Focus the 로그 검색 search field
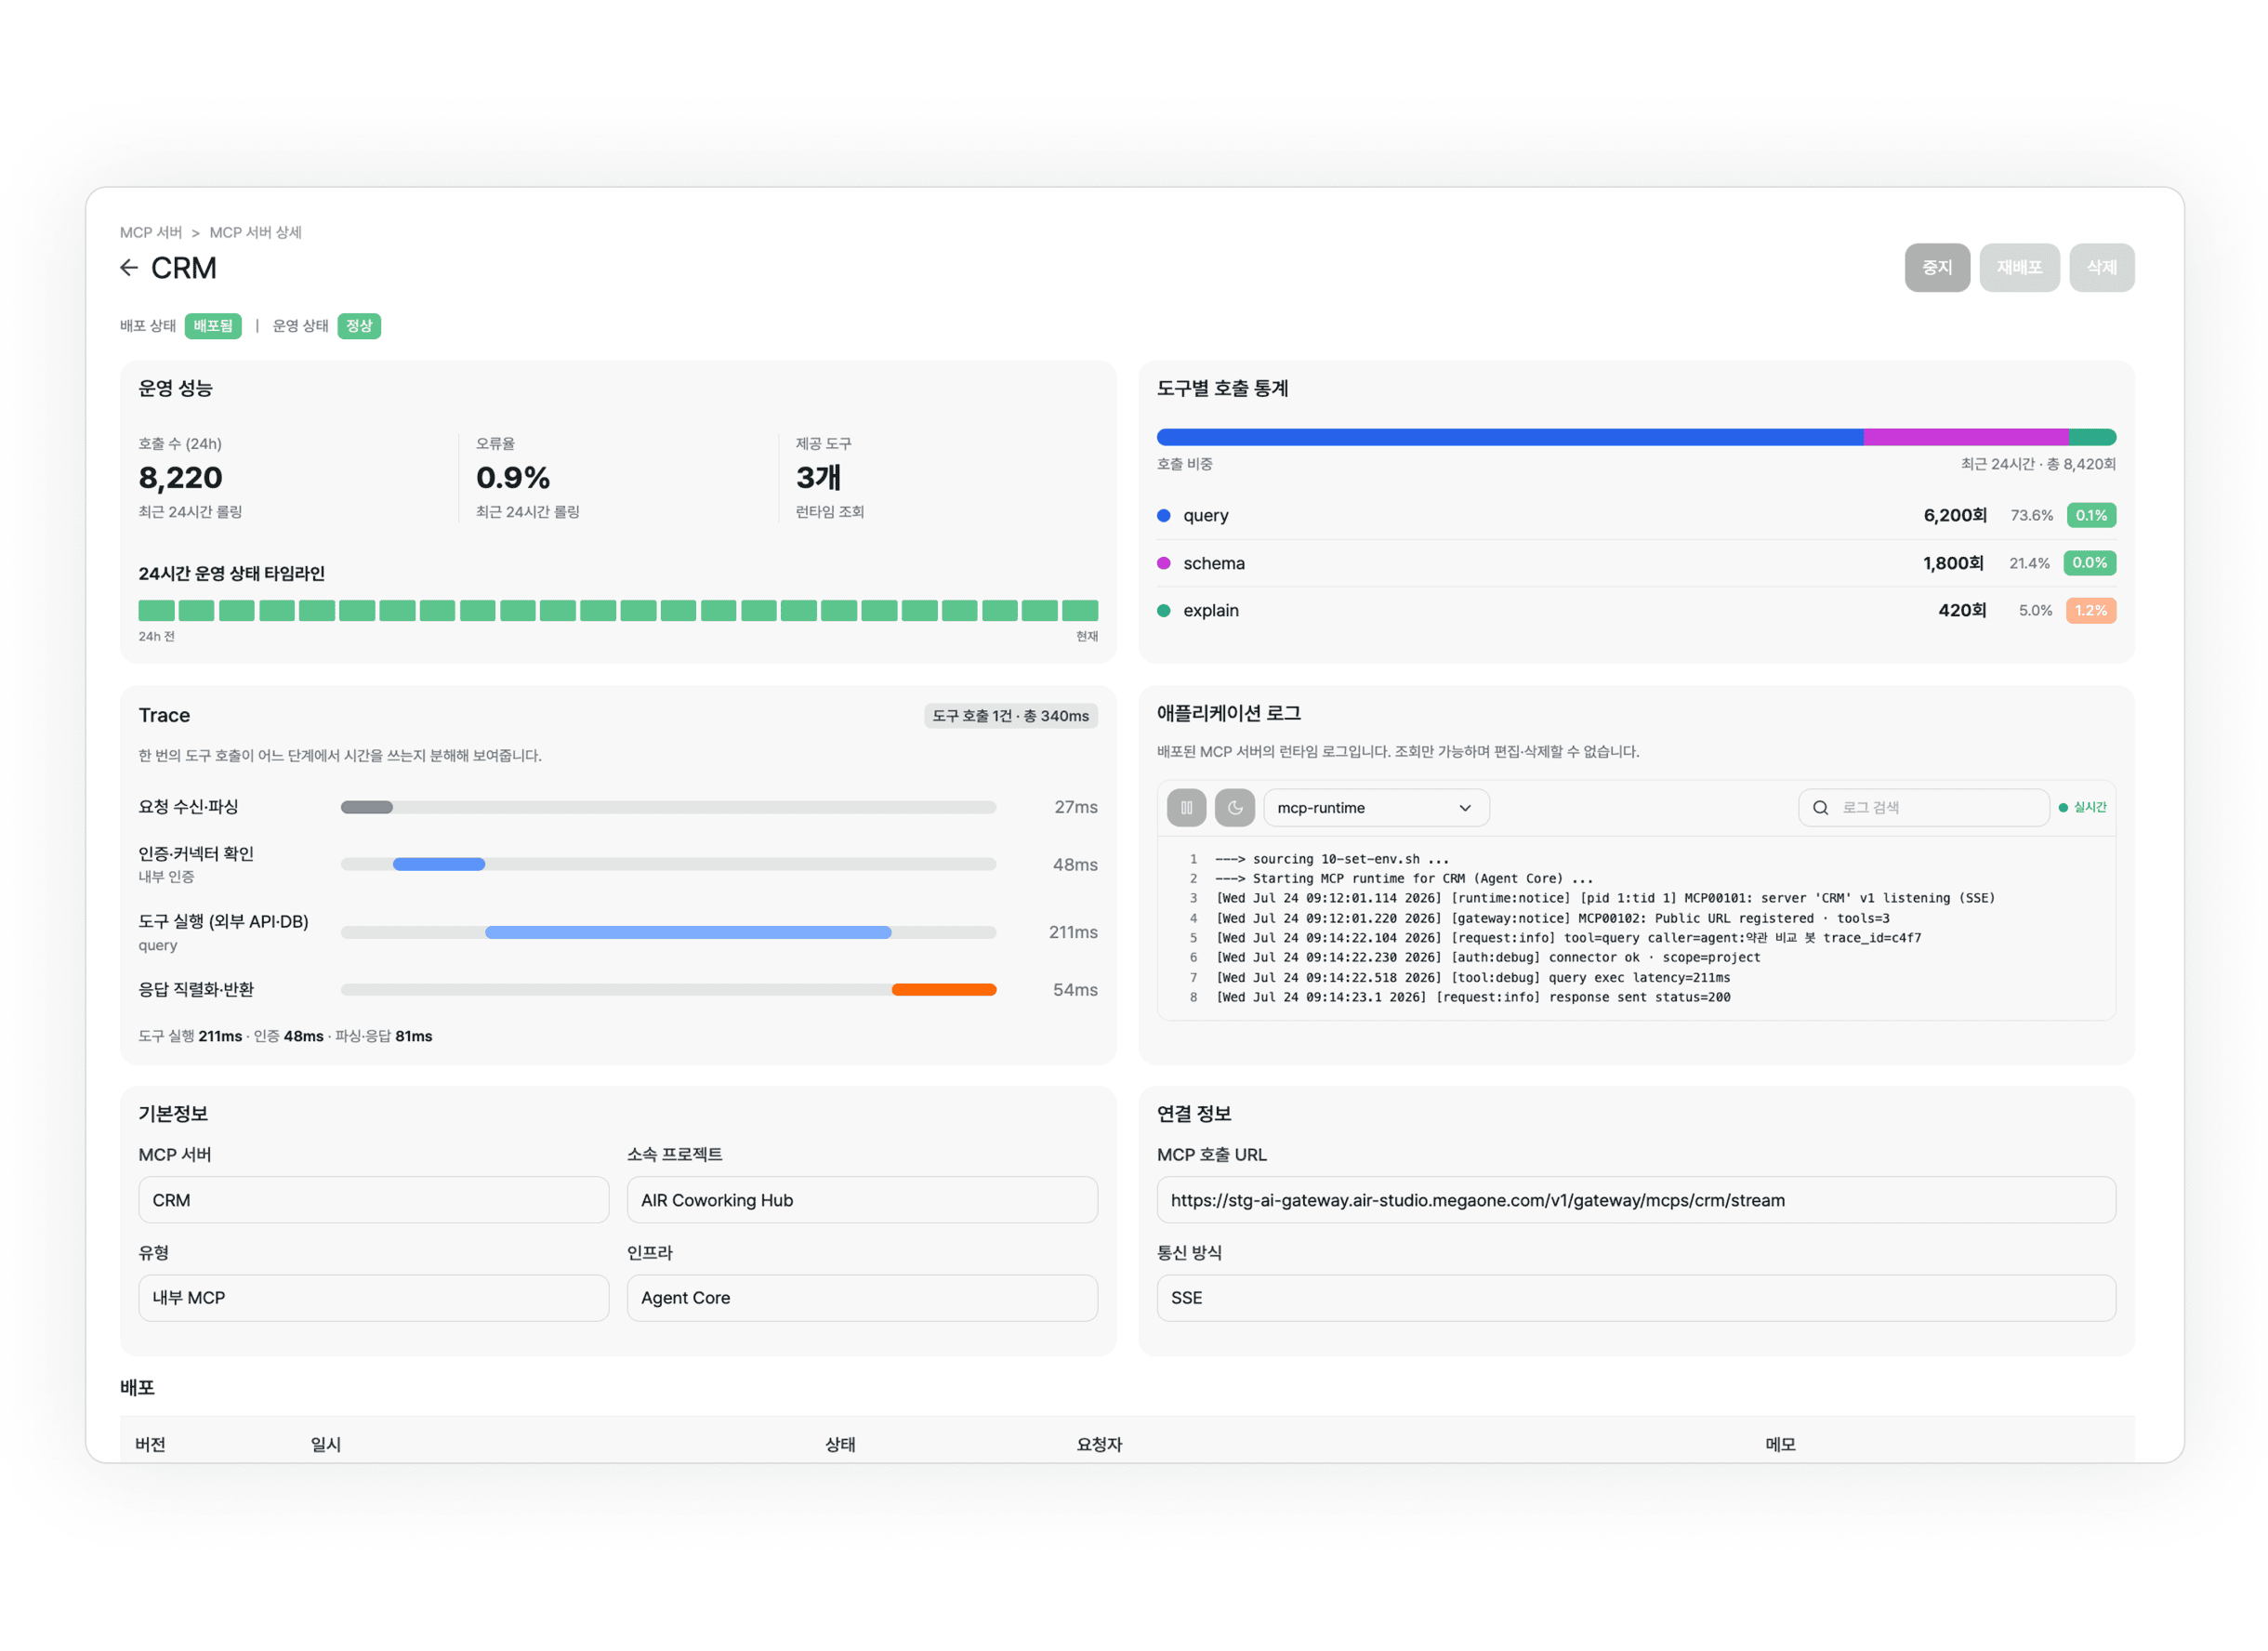2268x1651 pixels. tap(1923, 808)
